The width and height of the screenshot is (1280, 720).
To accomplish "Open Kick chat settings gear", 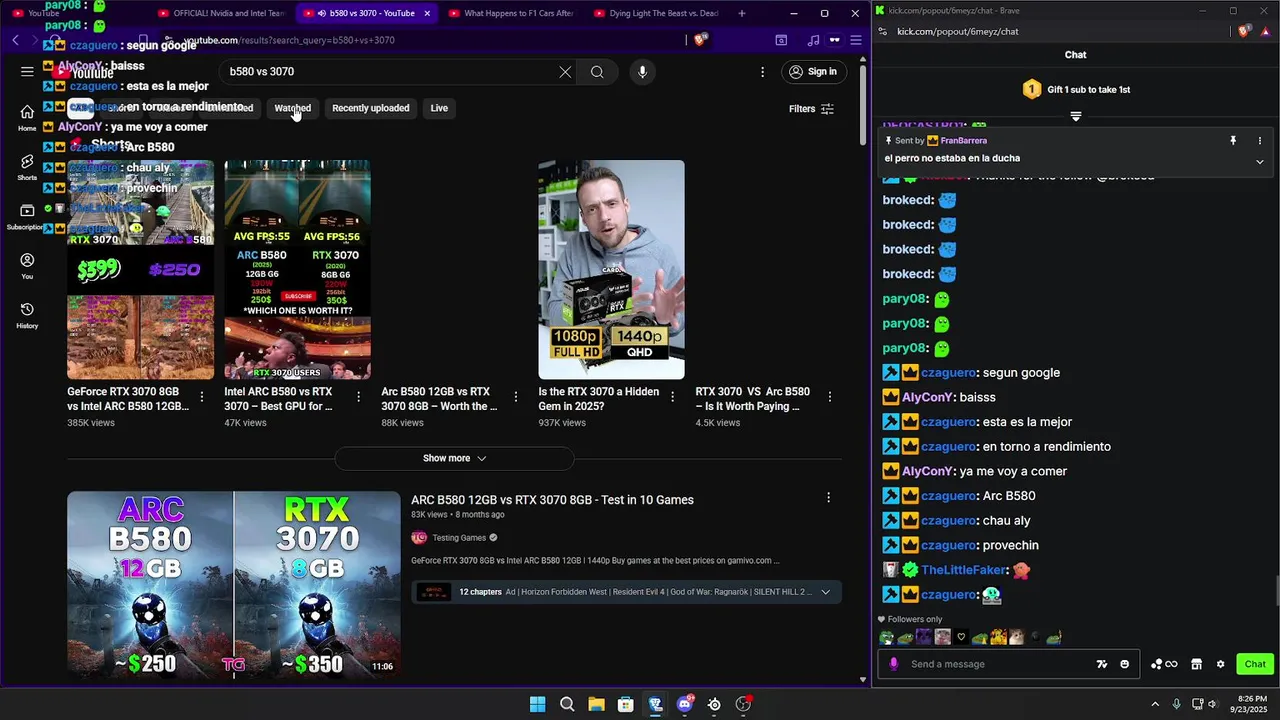I will 1220,664.
